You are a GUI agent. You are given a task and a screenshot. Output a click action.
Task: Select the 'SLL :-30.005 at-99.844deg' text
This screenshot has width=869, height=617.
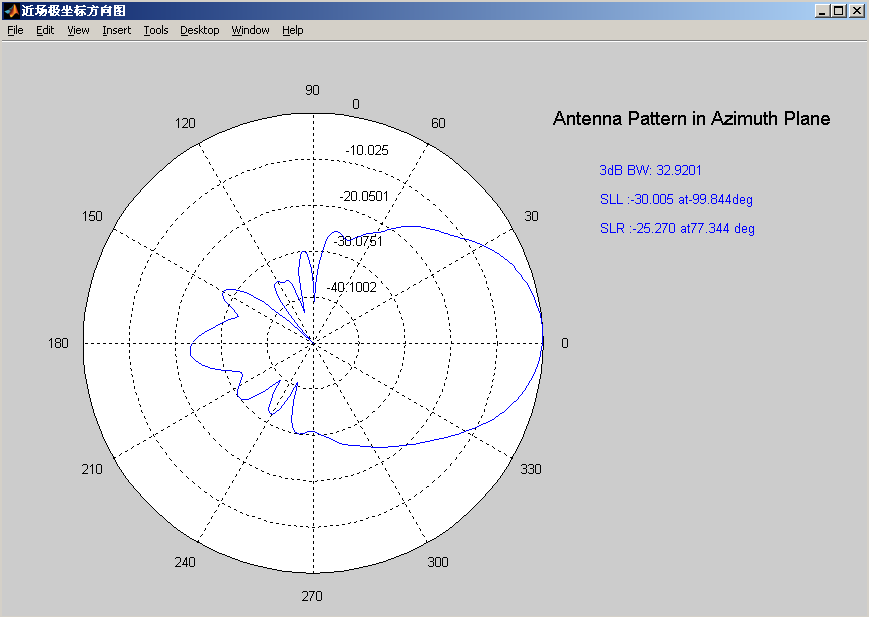point(676,200)
